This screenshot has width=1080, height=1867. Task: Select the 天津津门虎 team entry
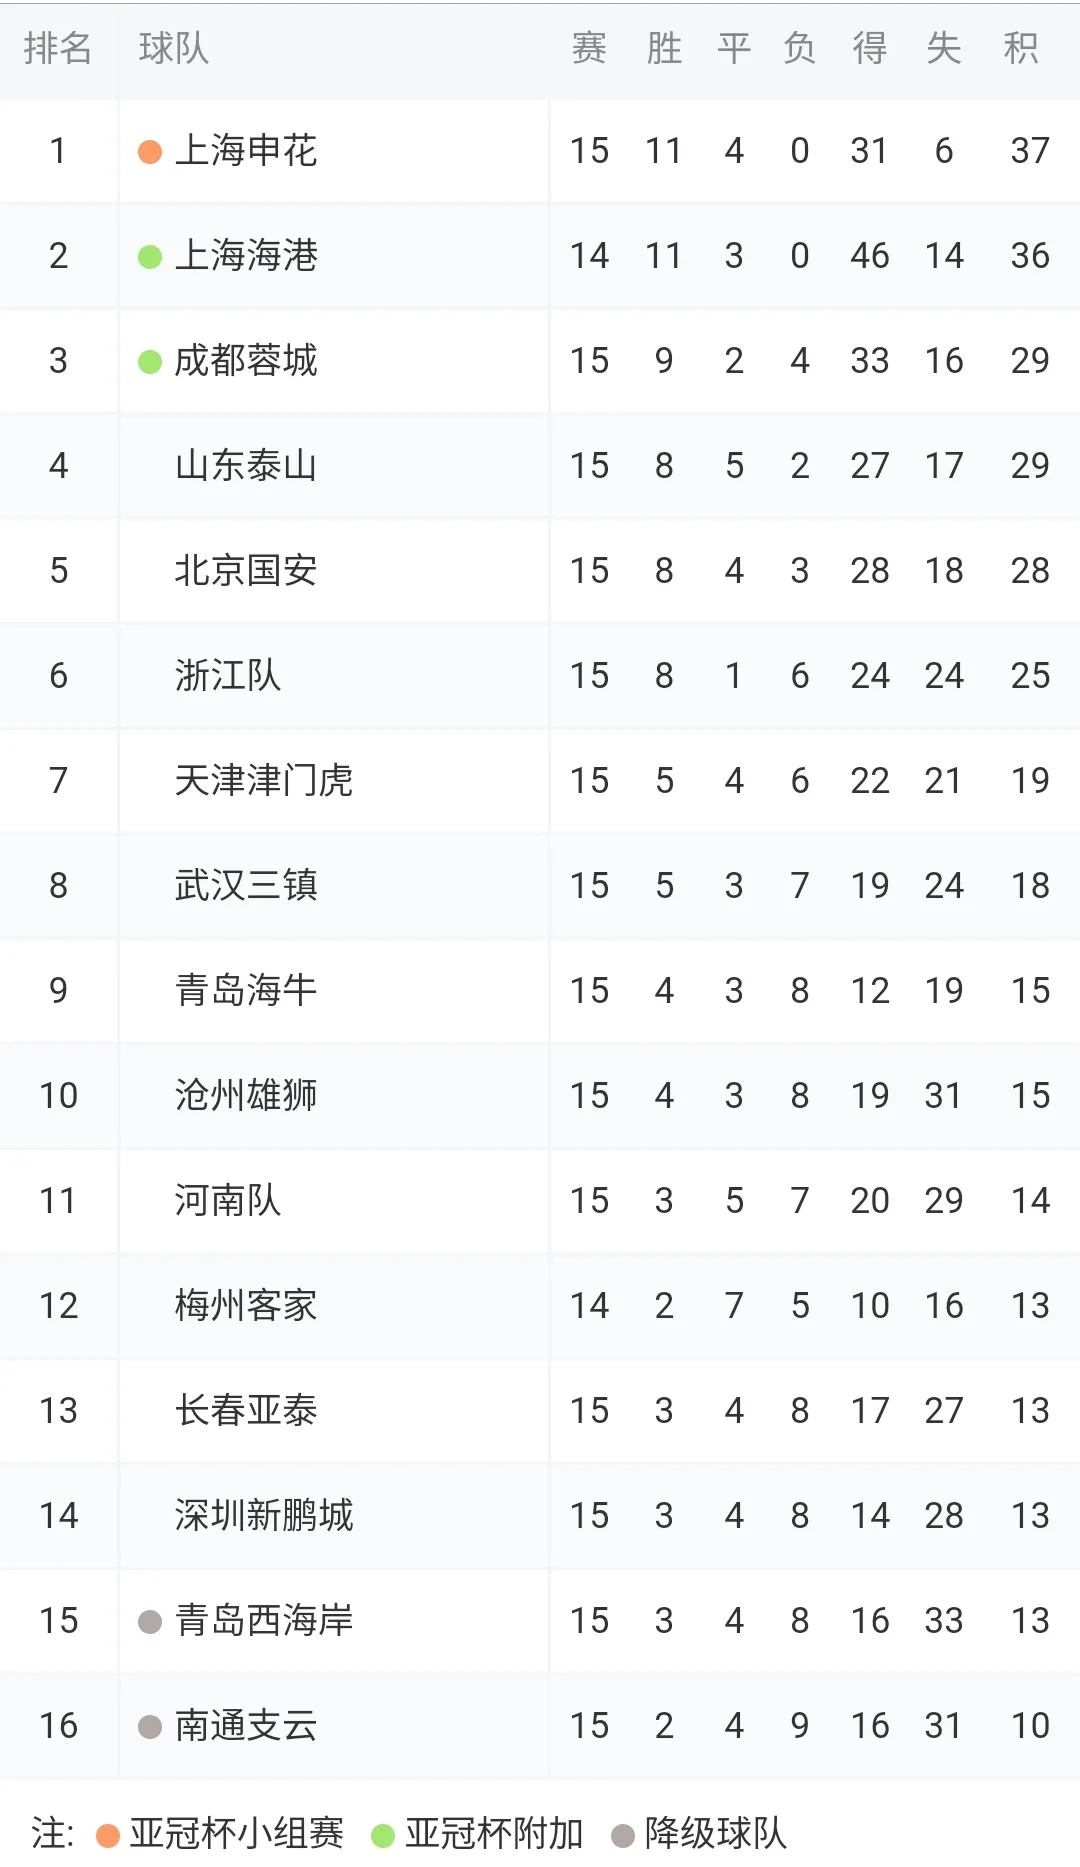tap(264, 781)
